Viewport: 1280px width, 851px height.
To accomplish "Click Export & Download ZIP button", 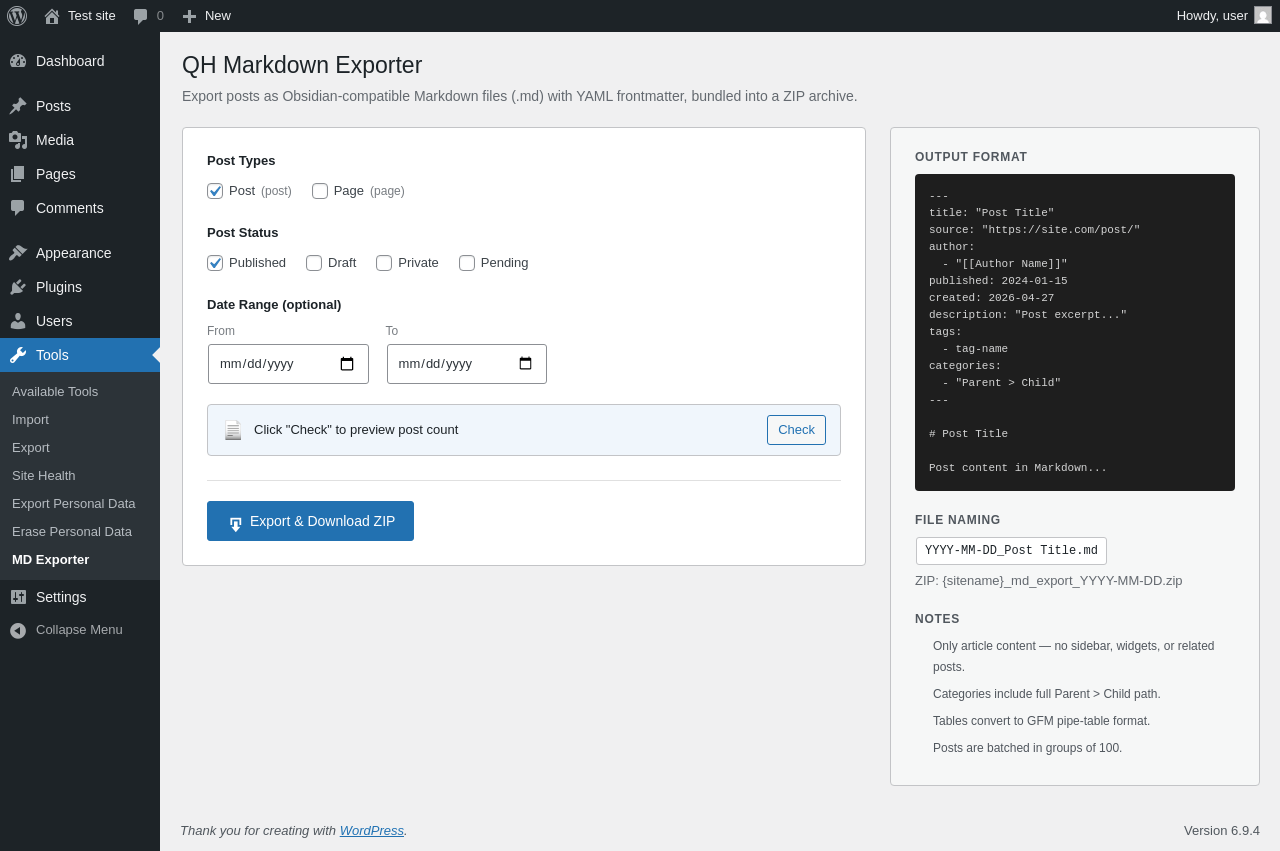I will click(310, 521).
